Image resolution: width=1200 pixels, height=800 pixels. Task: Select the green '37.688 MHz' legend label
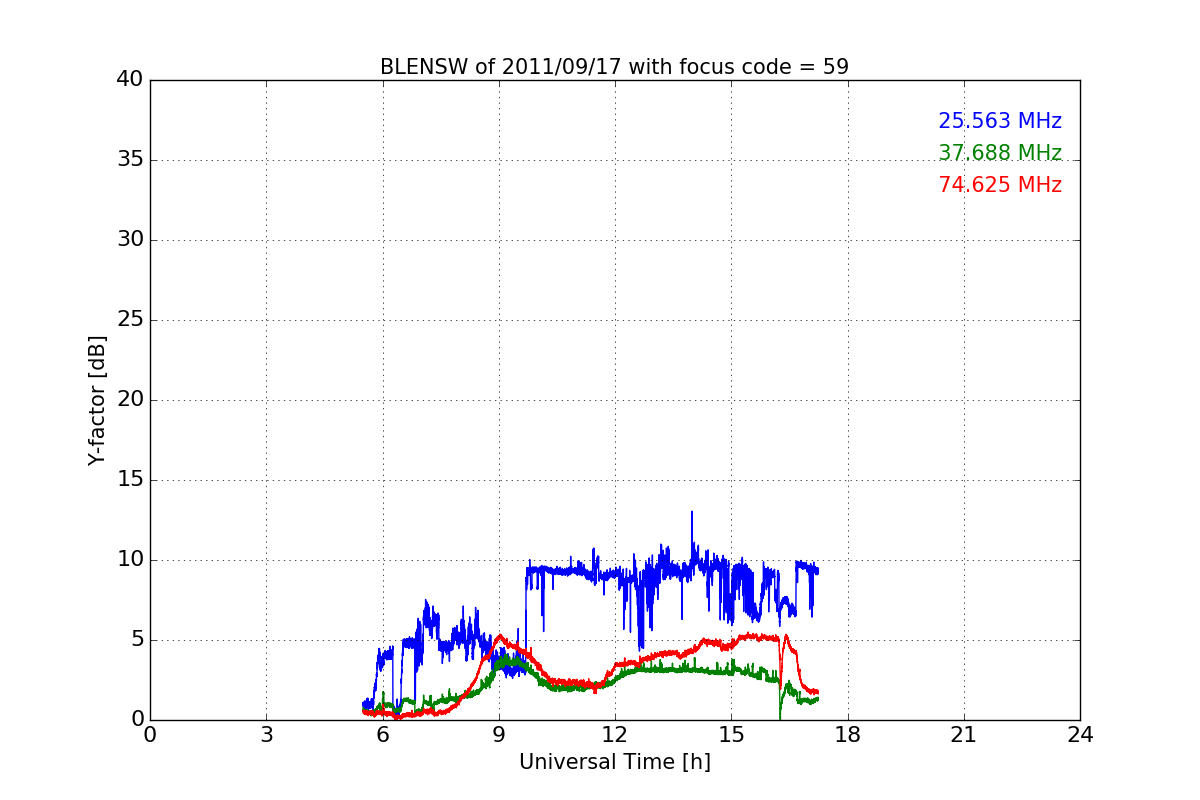coord(1000,153)
